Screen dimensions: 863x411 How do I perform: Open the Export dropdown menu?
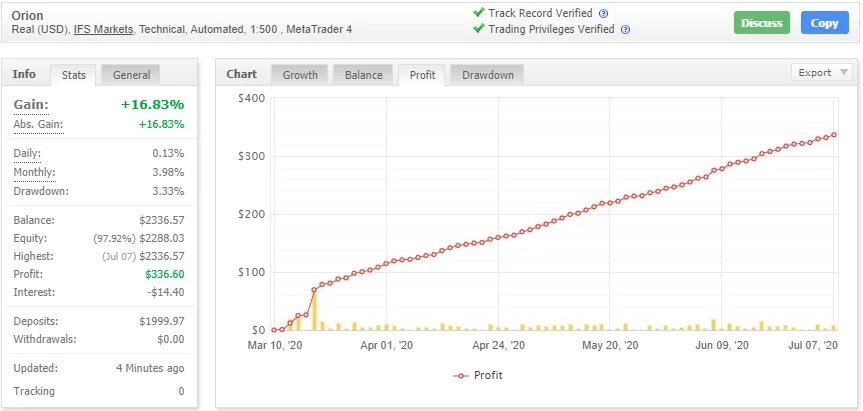822,73
